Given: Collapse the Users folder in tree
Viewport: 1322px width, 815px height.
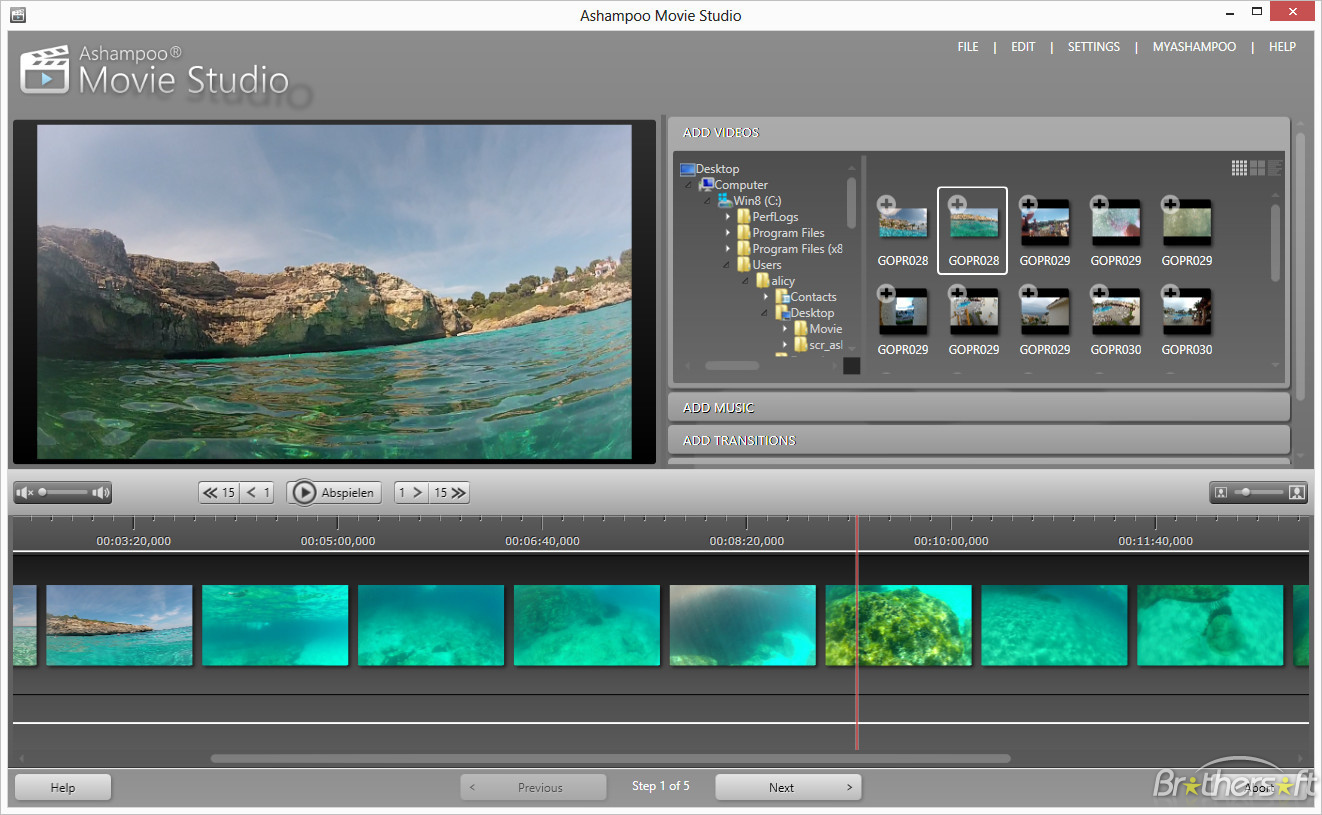Looking at the screenshot, I should click(728, 265).
